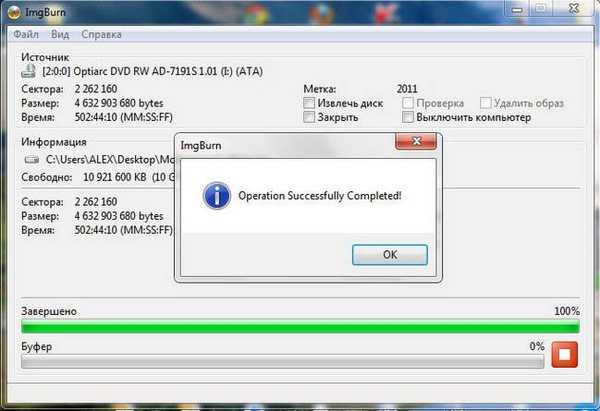Toggle the Удалить образ checkbox

[485, 103]
